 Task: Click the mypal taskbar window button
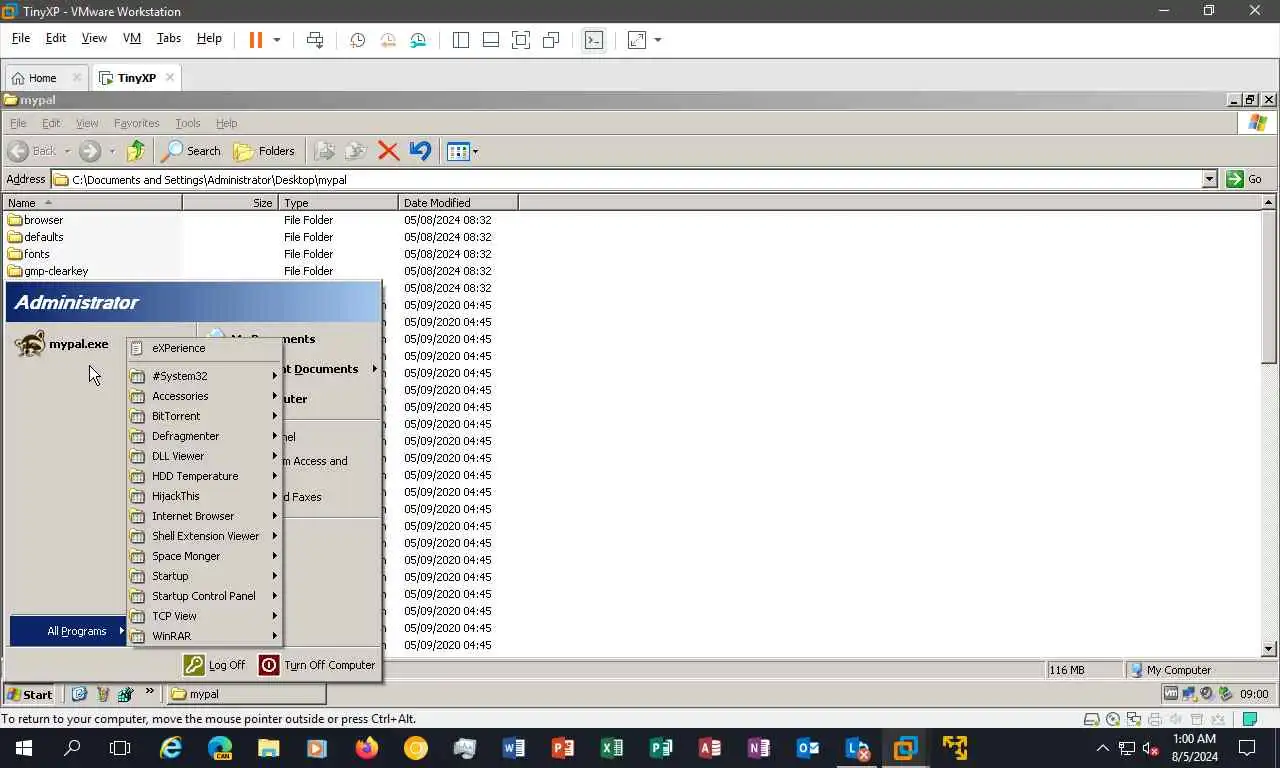click(x=245, y=694)
